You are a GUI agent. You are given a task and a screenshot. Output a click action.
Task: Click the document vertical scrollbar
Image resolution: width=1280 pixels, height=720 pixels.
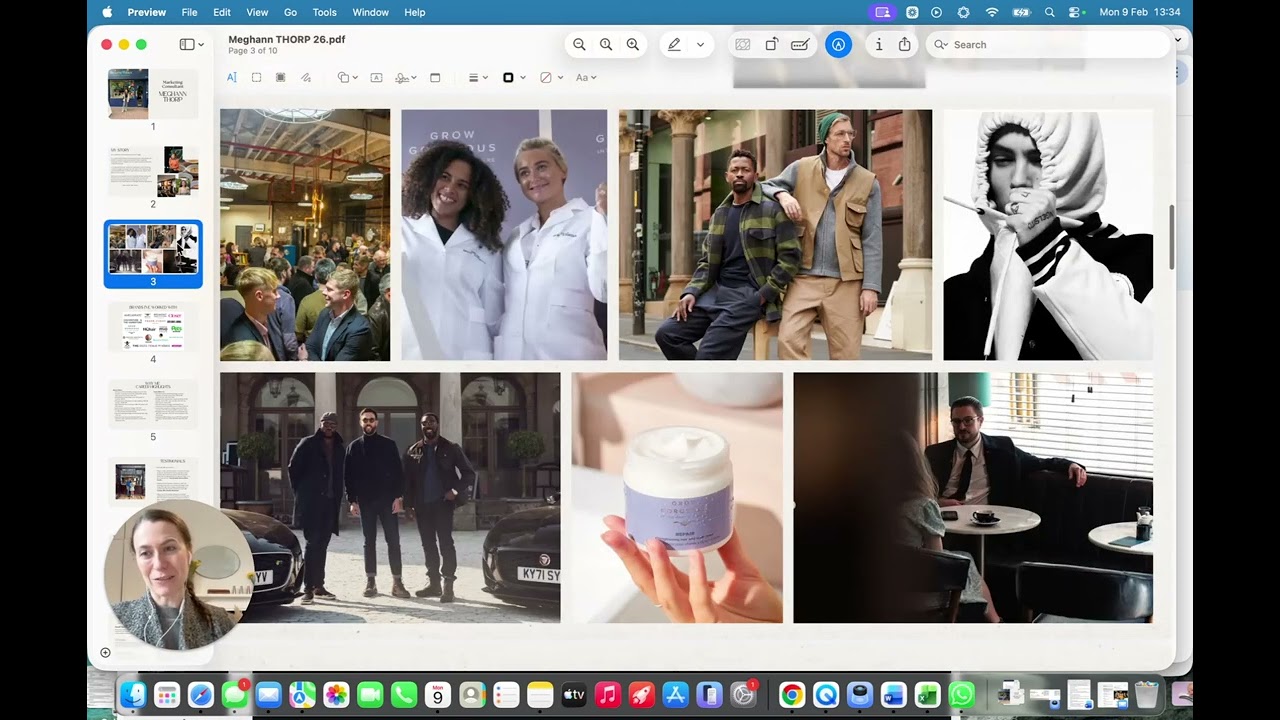[1171, 237]
